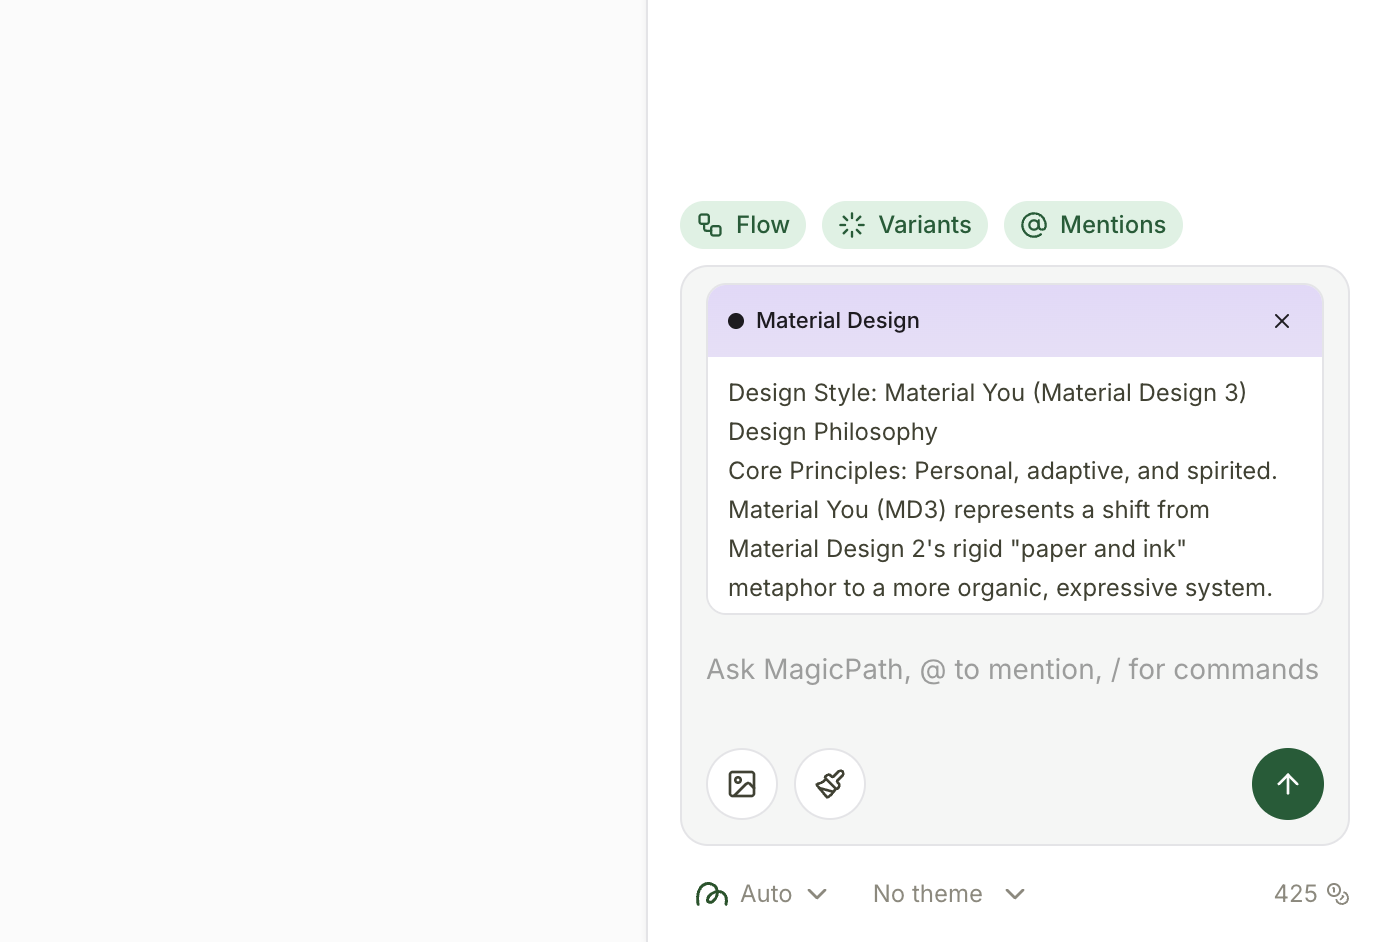
Task: Click the chevron beside No theme
Action: coord(1015,894)
